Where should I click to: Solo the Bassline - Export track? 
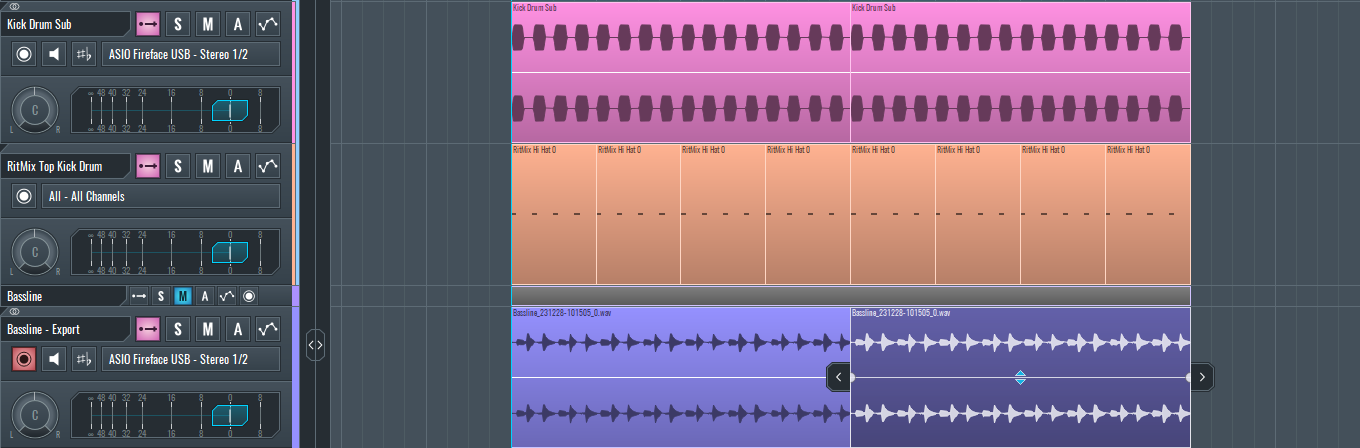coord(177,329)
